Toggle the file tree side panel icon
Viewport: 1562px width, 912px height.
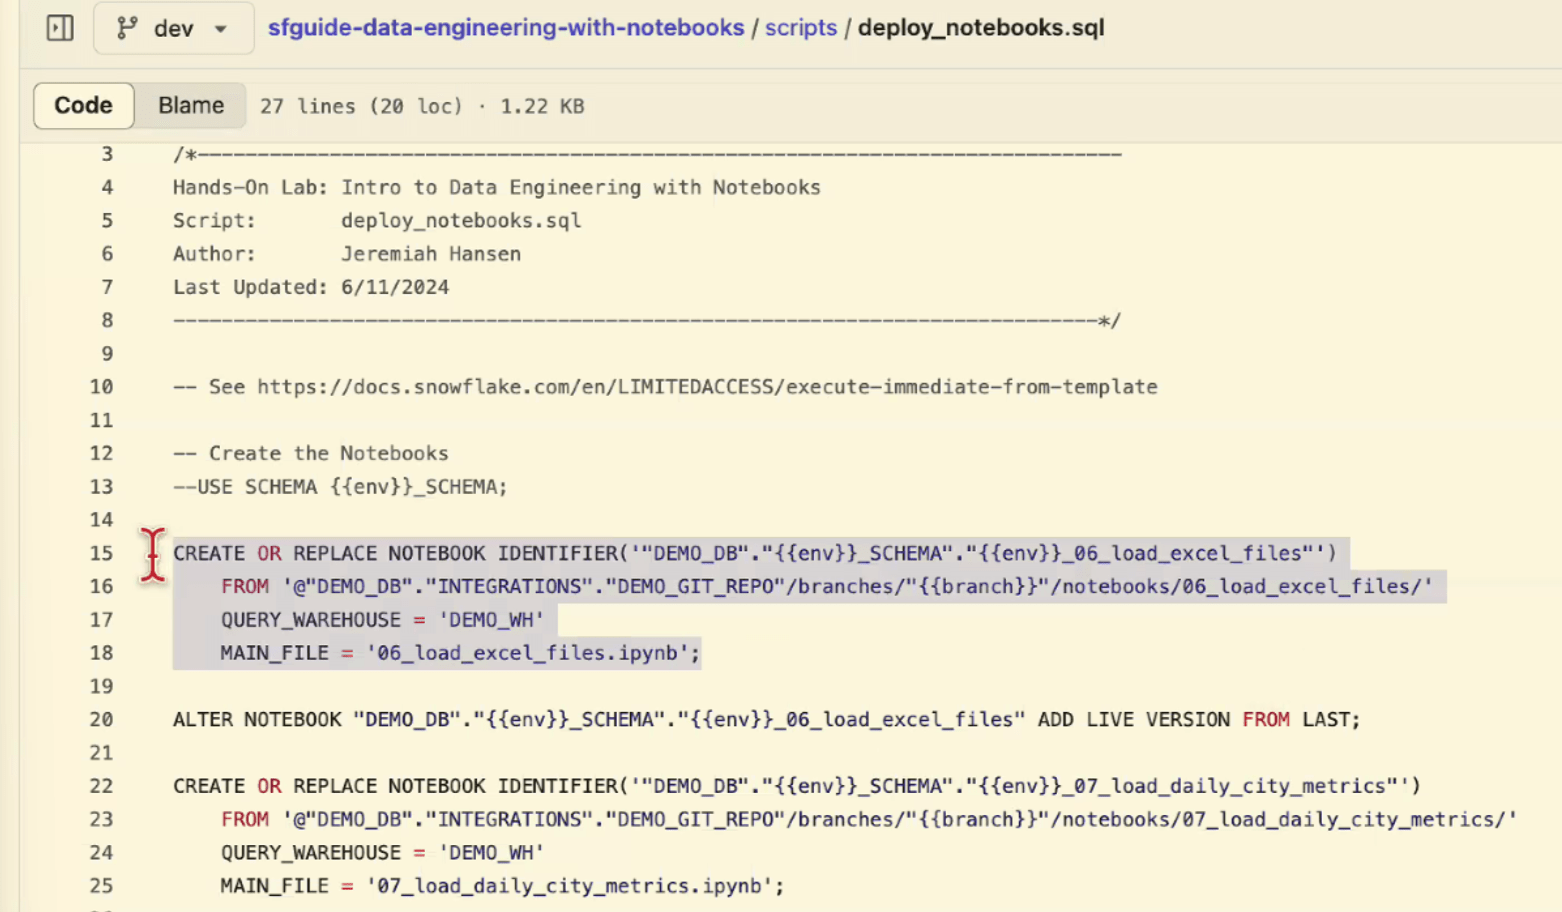click(x=60, y=28)
